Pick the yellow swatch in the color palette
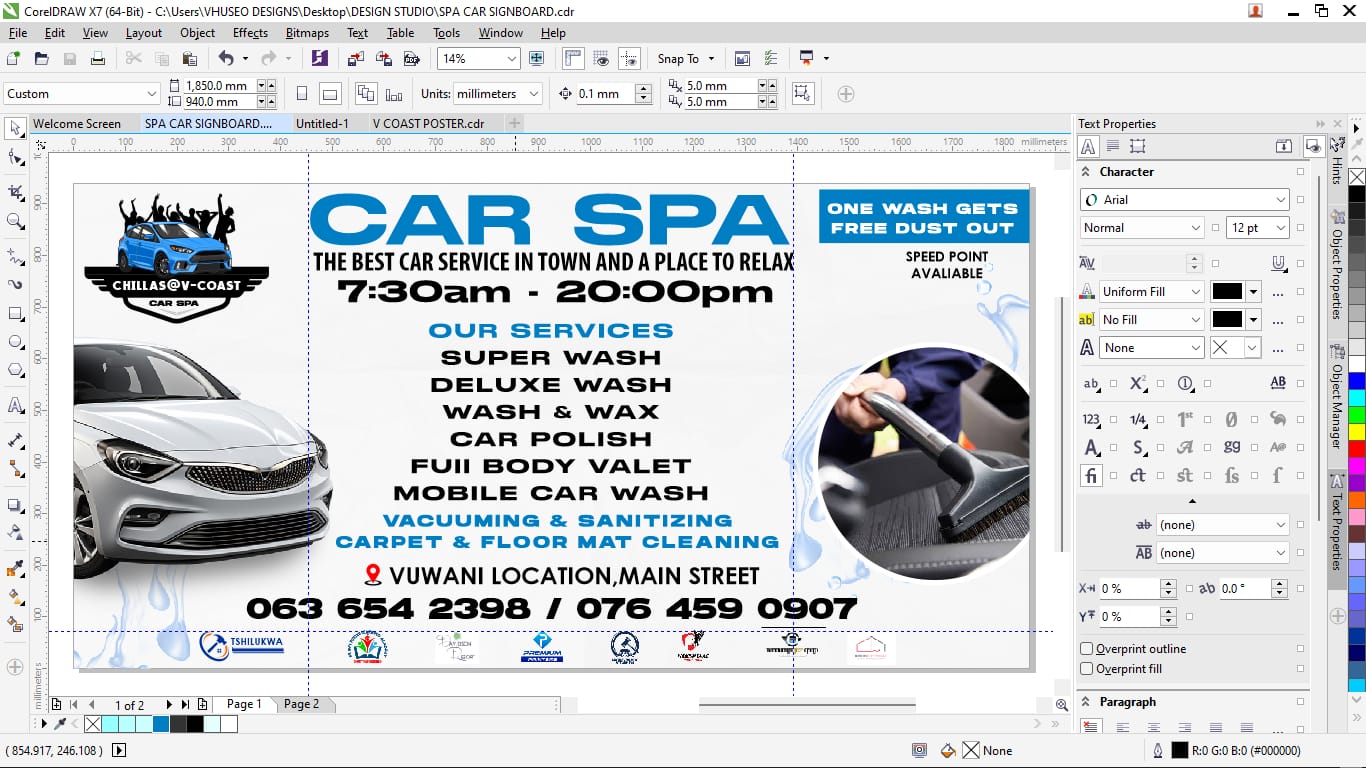This screenshot has width=1366, height=768. pyautogui.click(x=1356, y=432)
